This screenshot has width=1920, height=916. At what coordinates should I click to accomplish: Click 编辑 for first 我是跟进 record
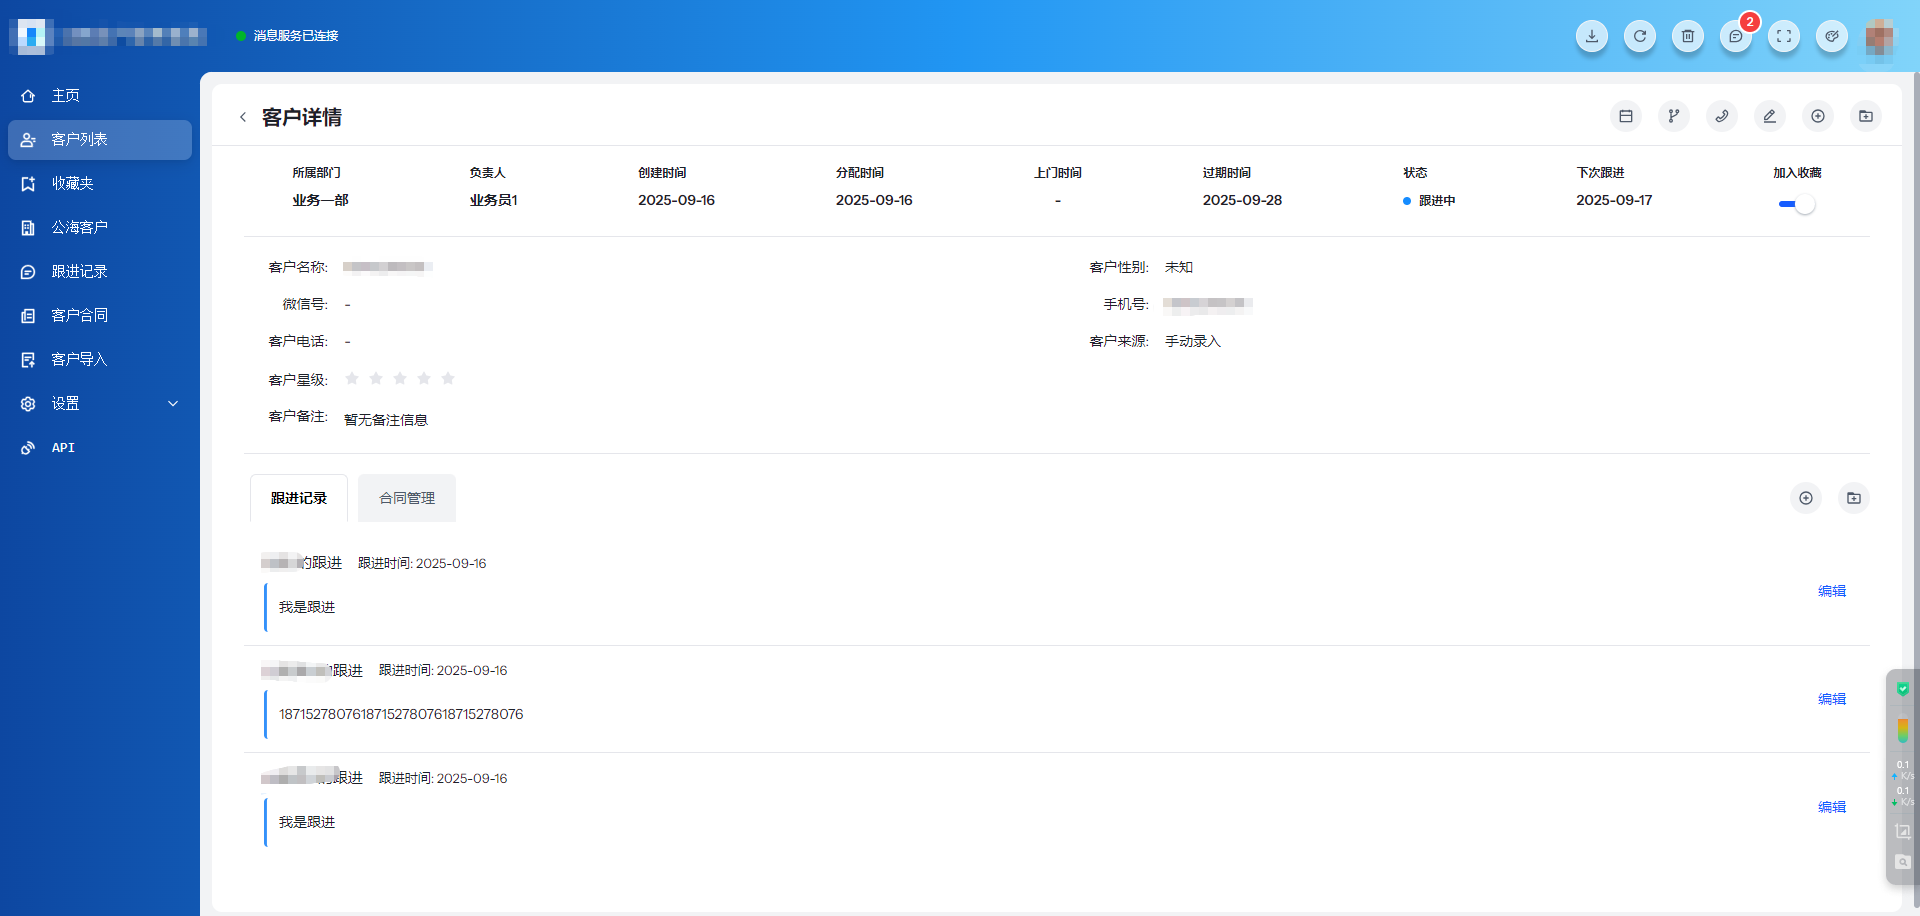[1832, 591]
